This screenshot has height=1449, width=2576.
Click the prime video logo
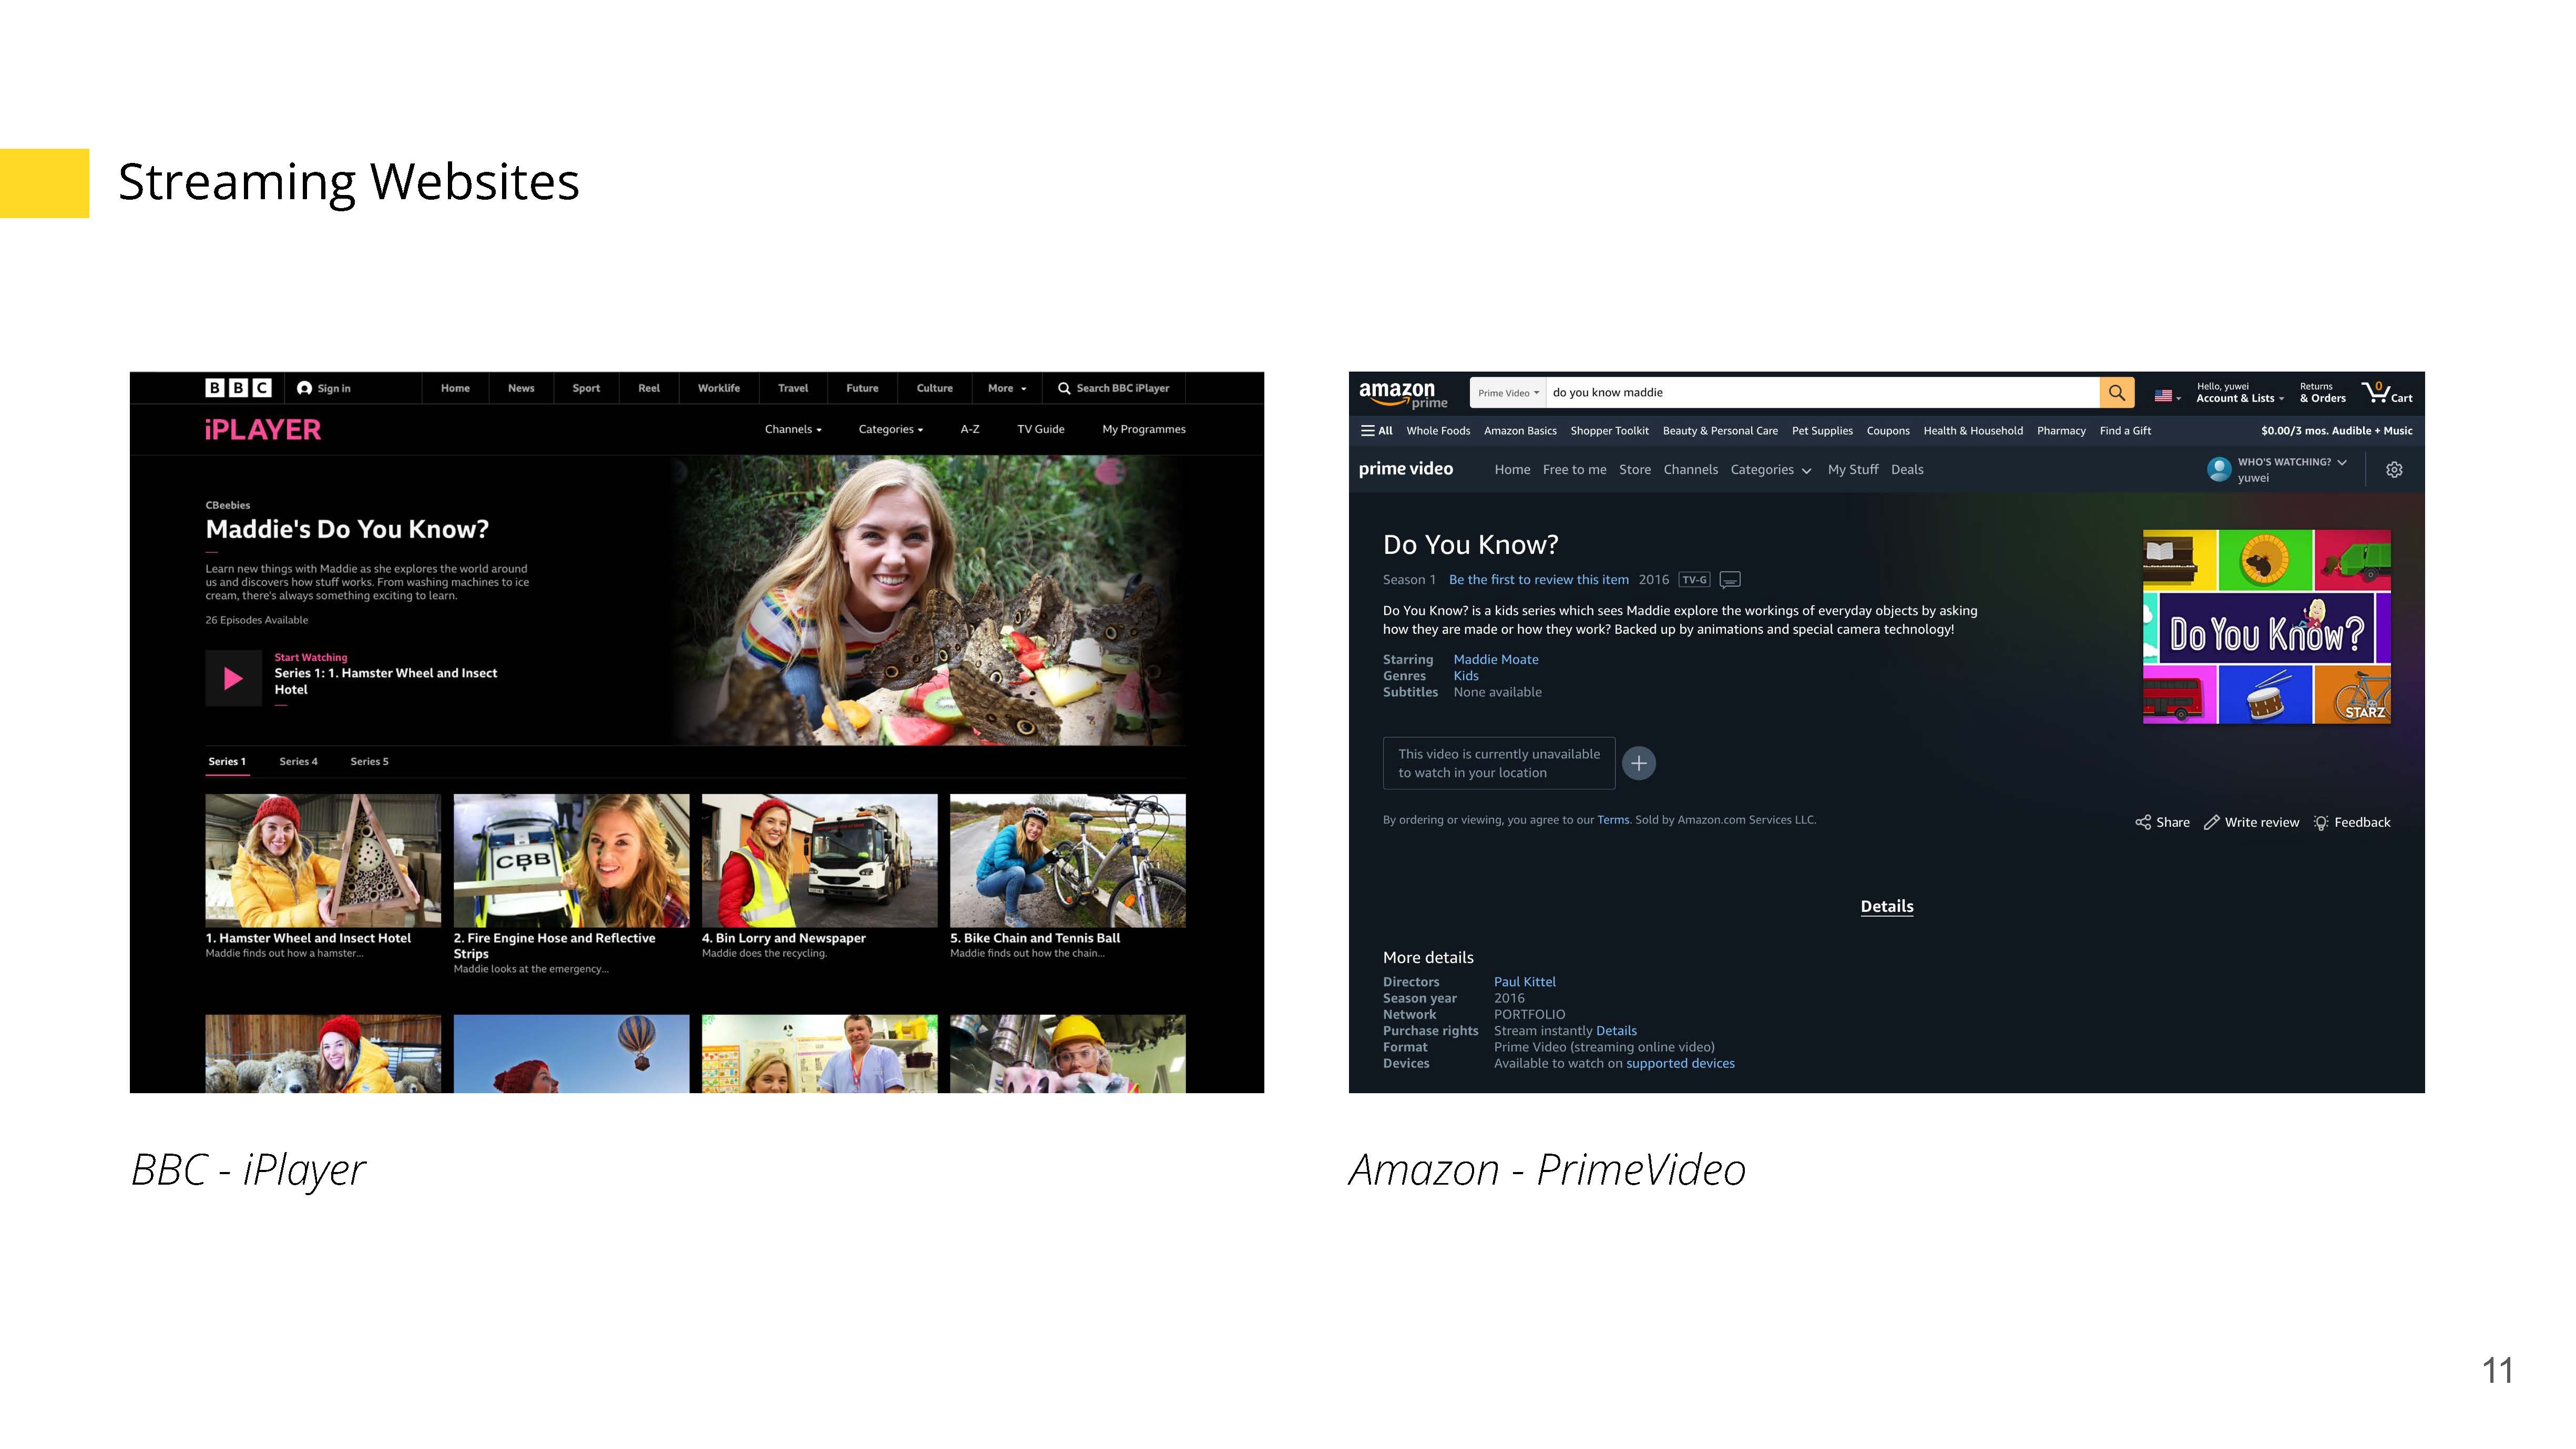point(1405,469)
